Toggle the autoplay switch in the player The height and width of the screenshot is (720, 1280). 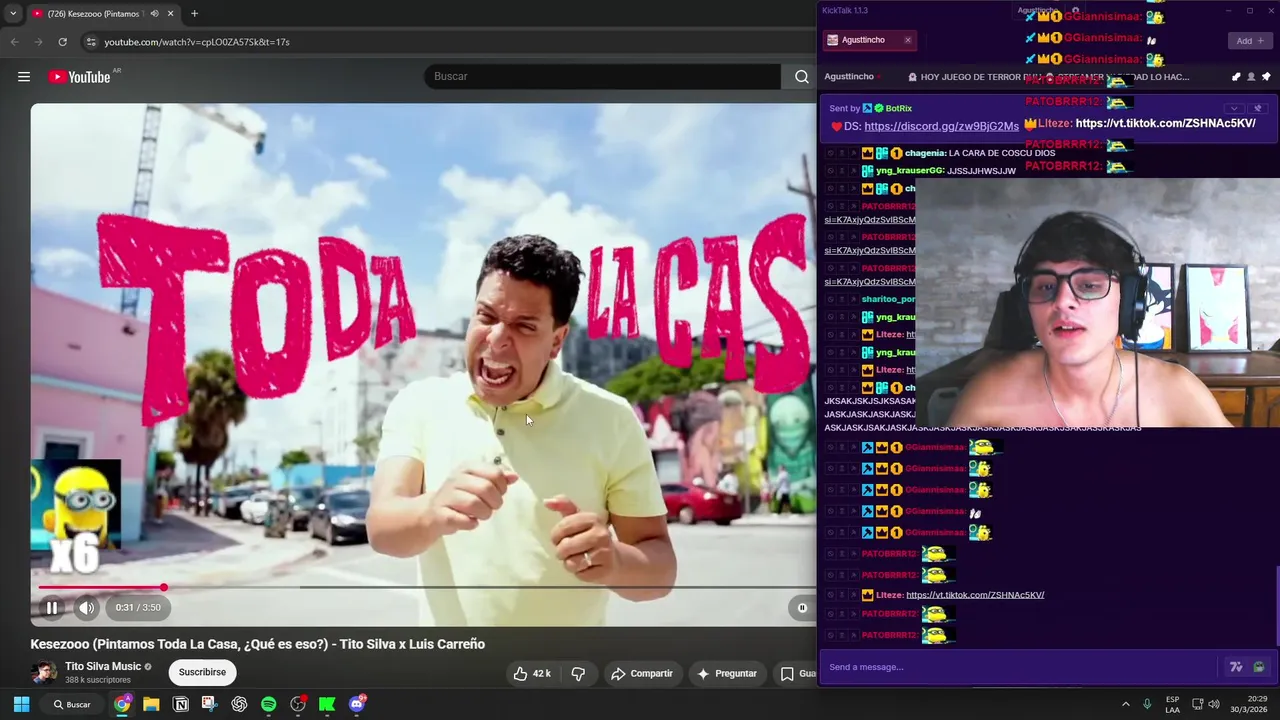(801, 607)
